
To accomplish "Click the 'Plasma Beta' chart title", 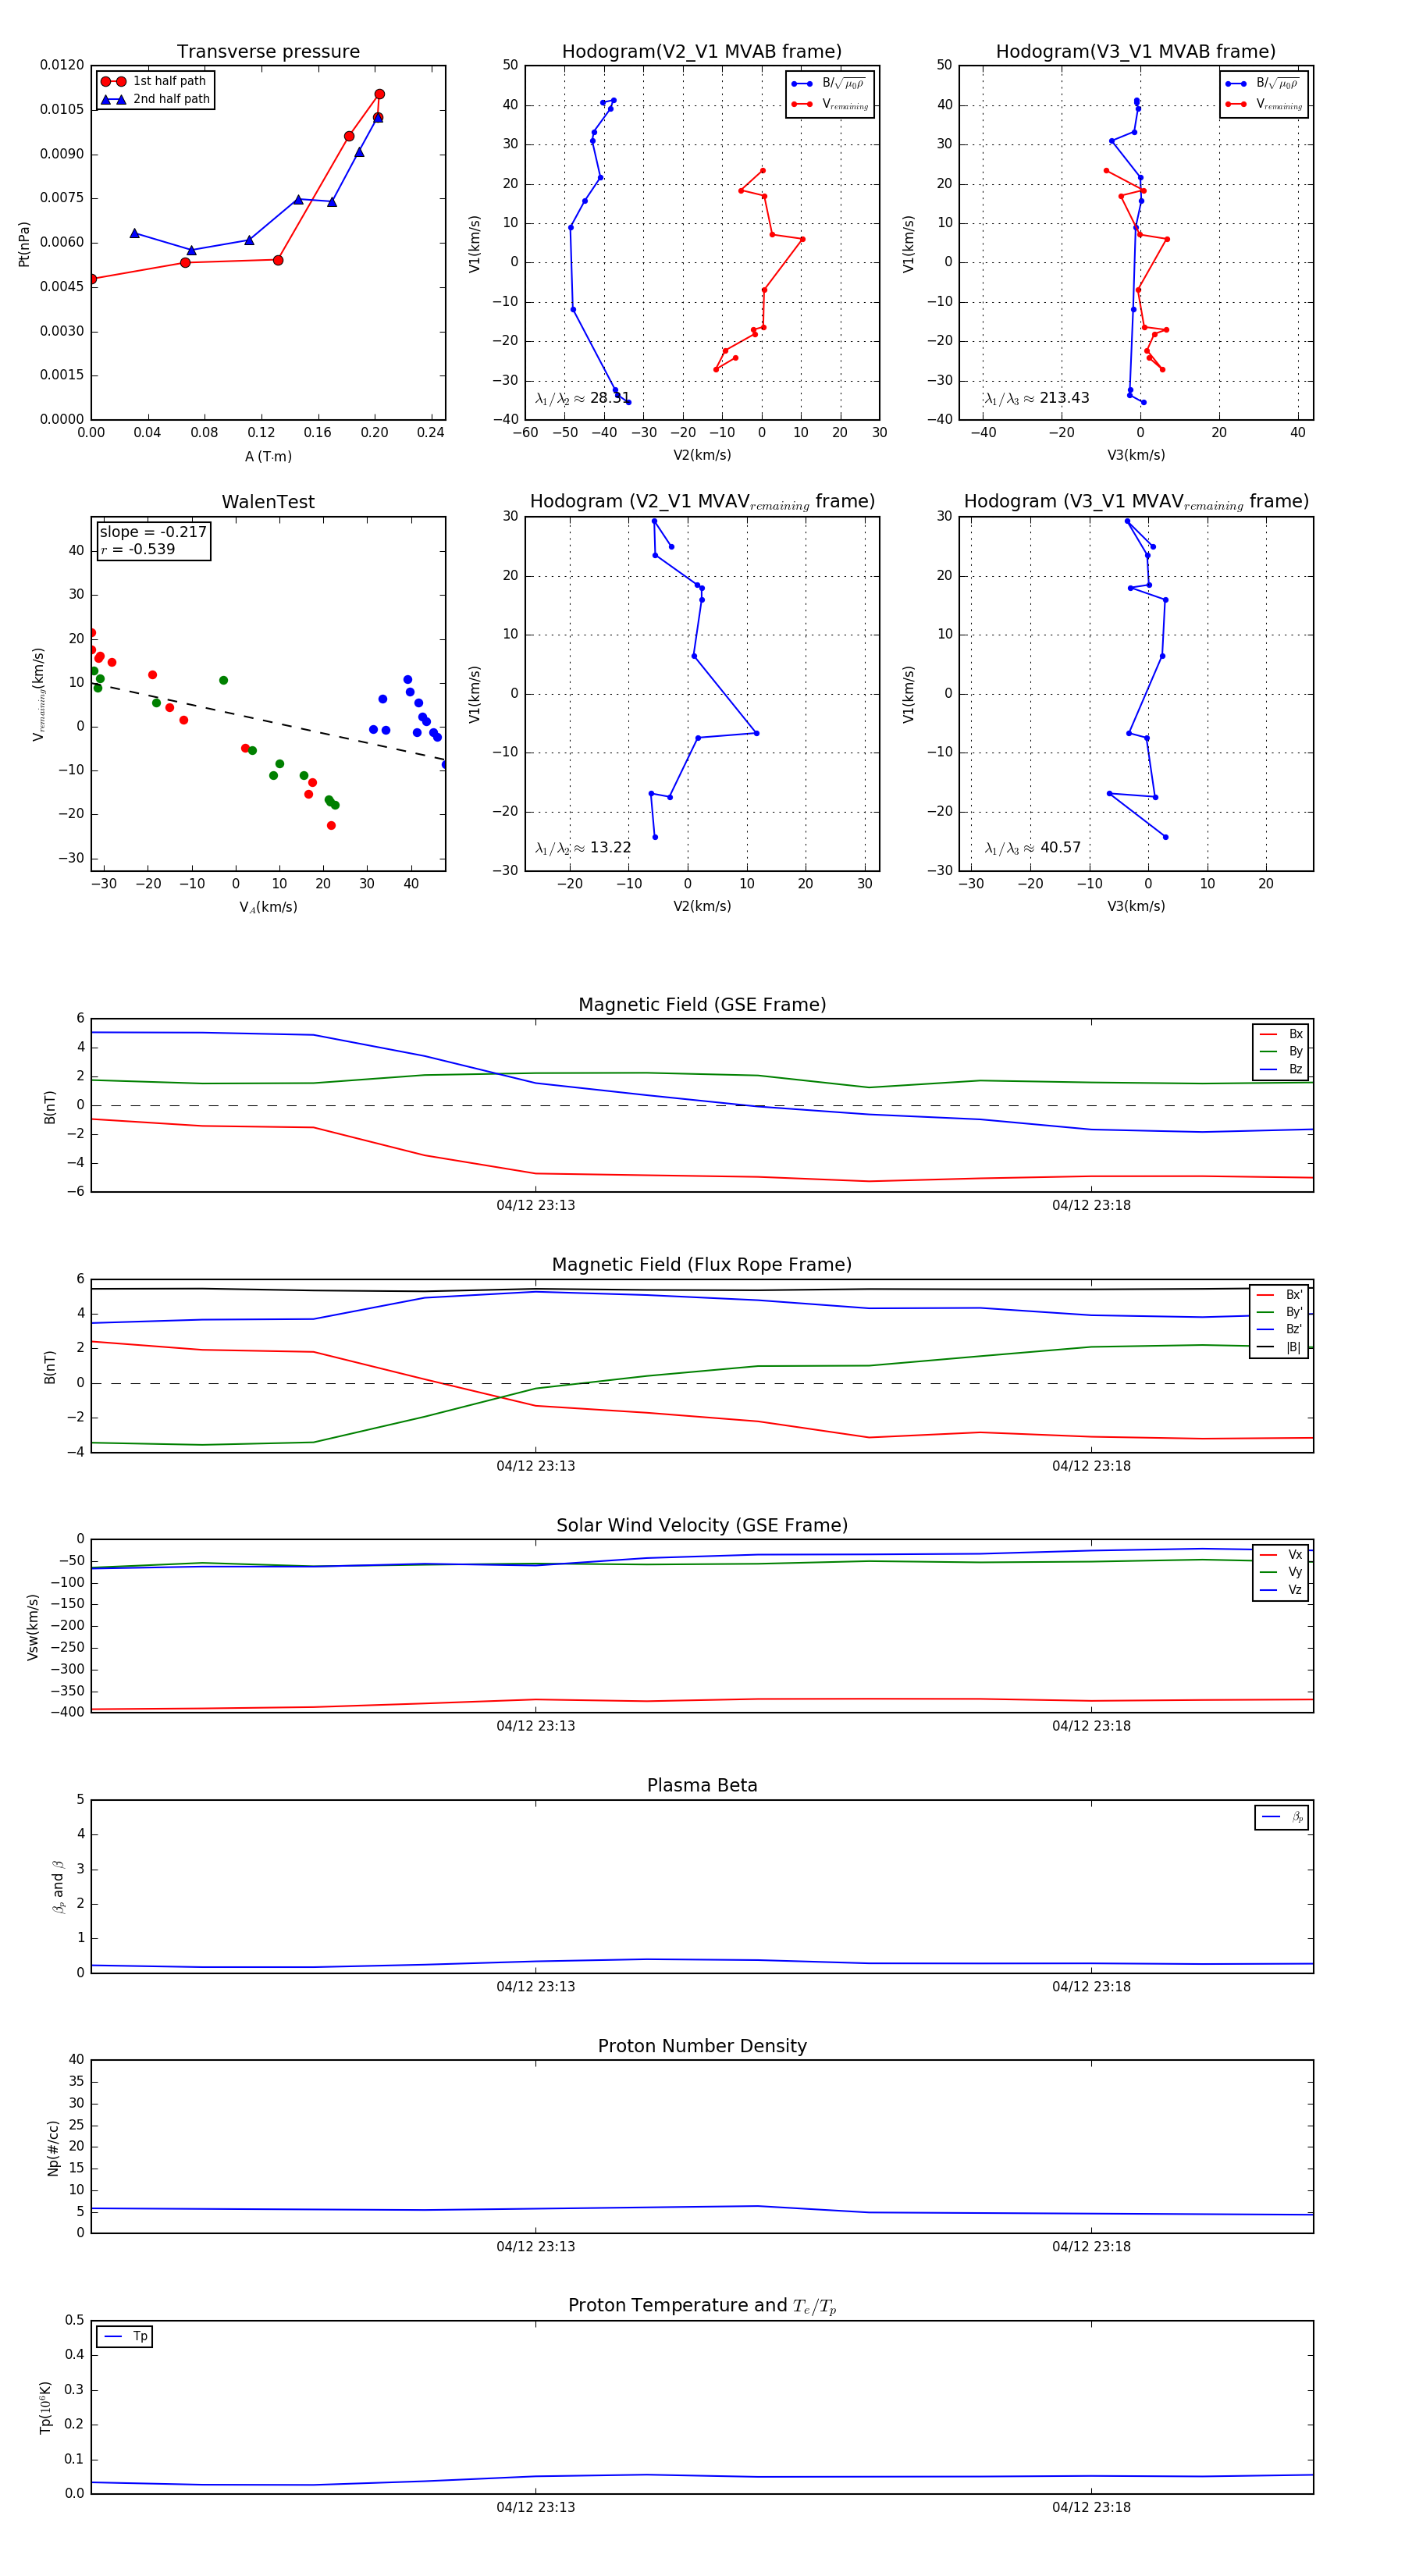I will [x=702, y=1785].
